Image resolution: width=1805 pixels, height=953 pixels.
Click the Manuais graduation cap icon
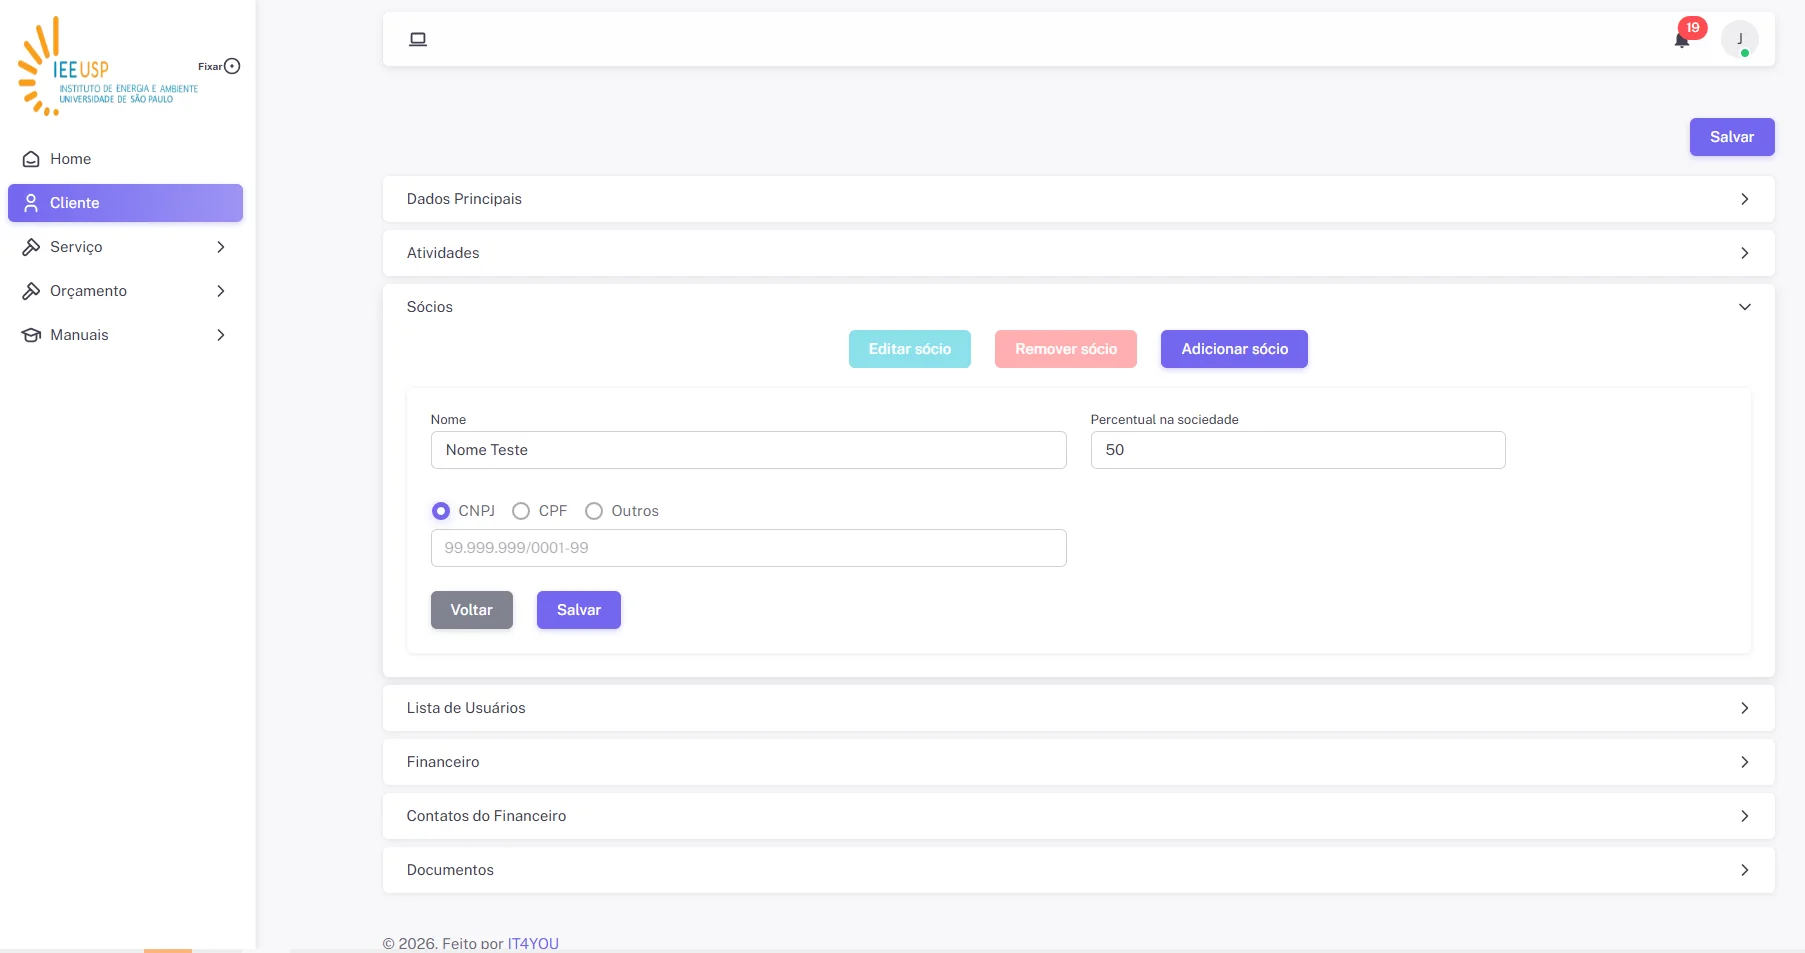click(x=31, y=335)
